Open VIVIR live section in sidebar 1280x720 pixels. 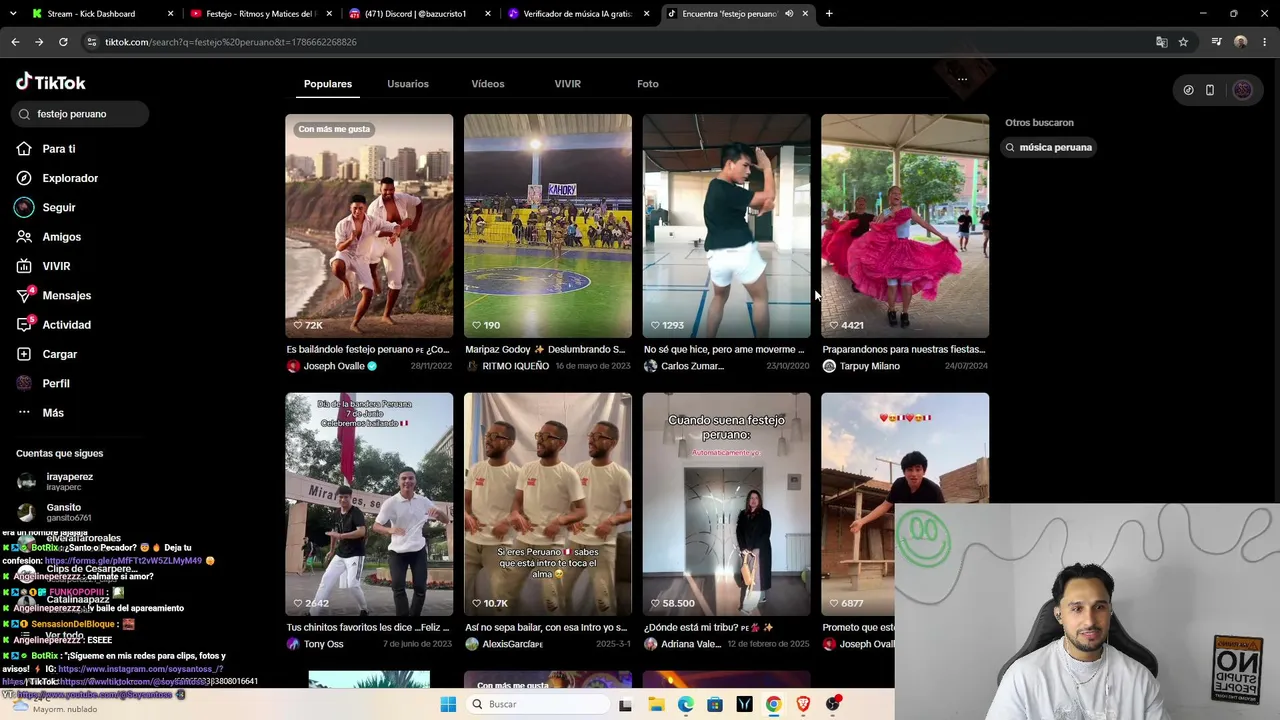(56, 266)
